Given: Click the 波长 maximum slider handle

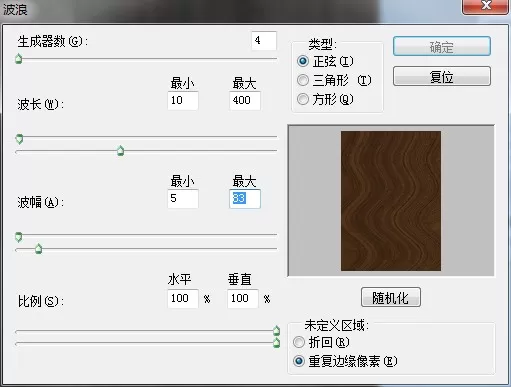Looking at the screenshot, I should click(x=121, y=151).
